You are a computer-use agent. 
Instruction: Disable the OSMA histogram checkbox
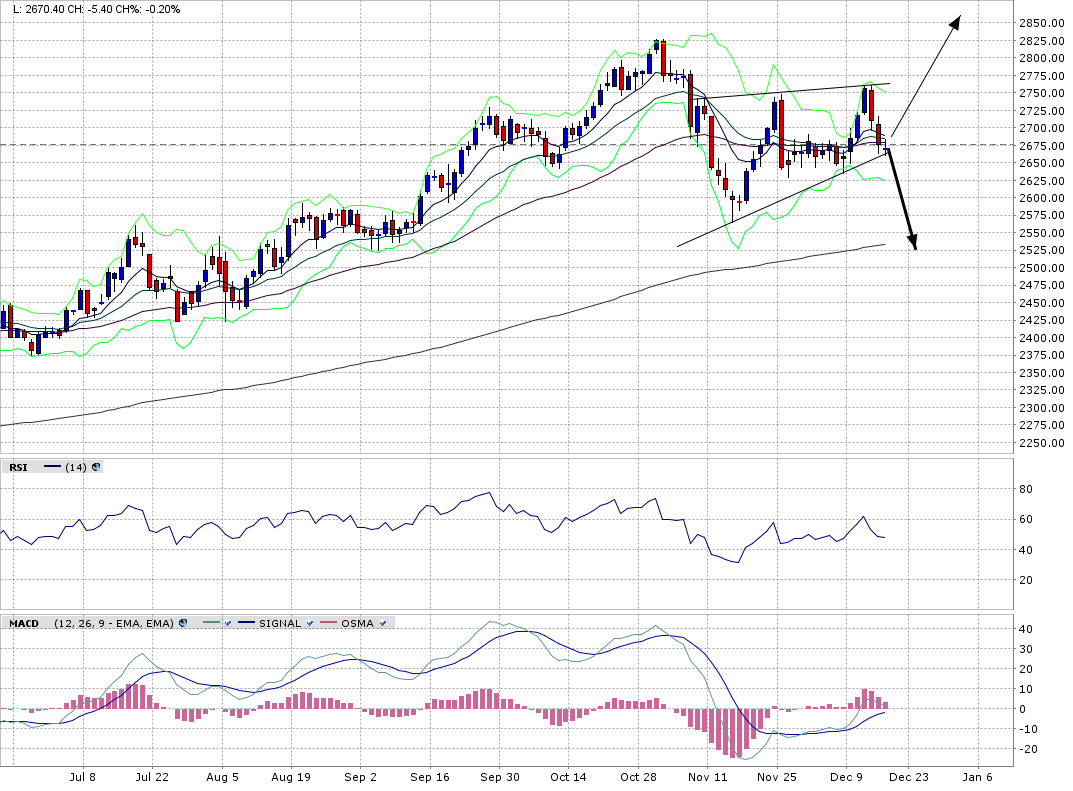coord(383,623)
